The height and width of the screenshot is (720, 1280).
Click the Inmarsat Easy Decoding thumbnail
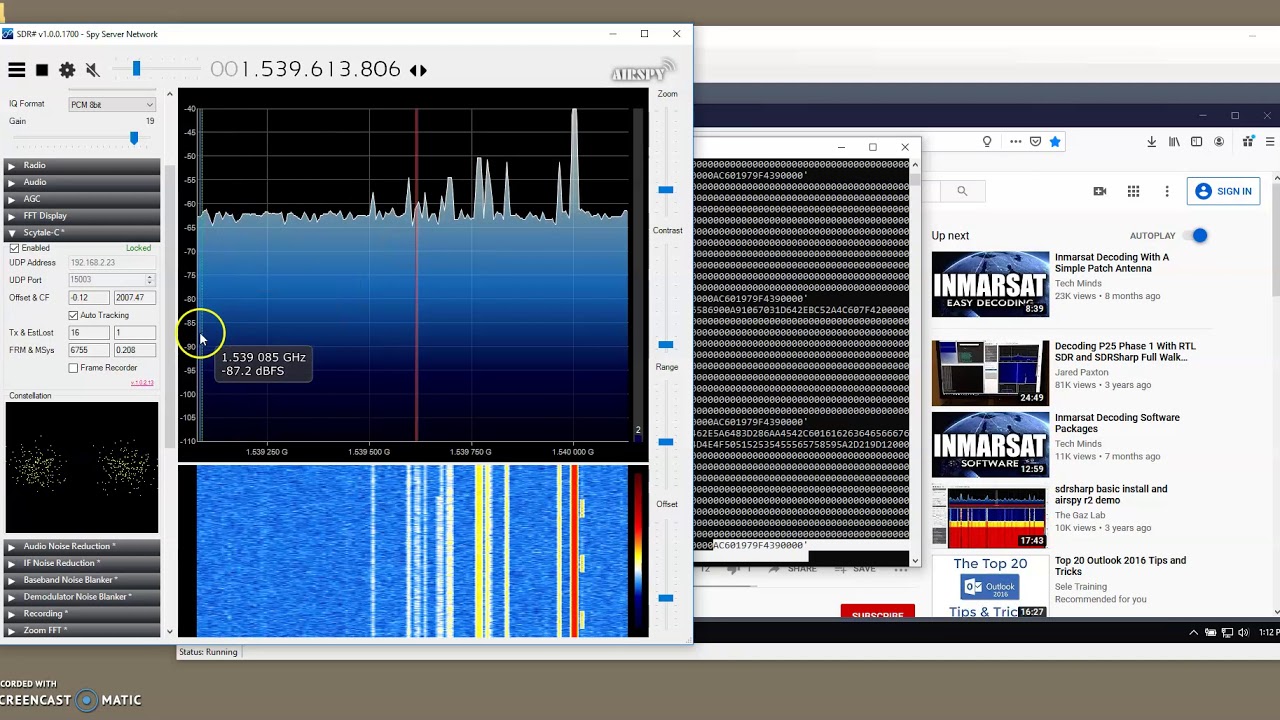point(990,284)
